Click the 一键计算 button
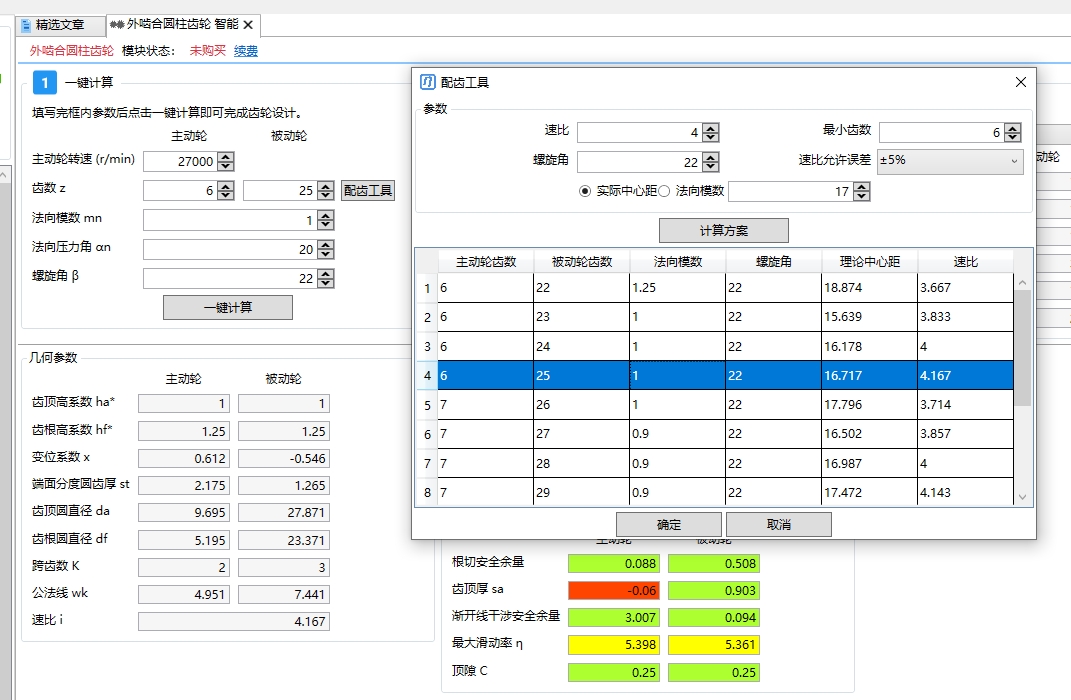1071x700 pixels. coord(227,307)
